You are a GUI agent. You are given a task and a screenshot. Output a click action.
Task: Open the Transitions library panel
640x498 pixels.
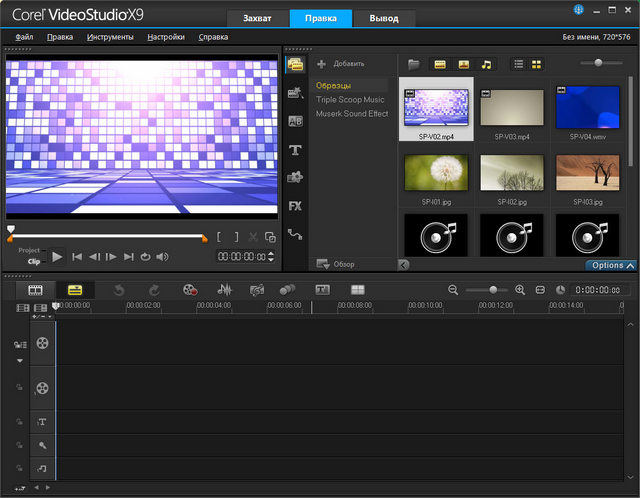click(x=295, y=121)
